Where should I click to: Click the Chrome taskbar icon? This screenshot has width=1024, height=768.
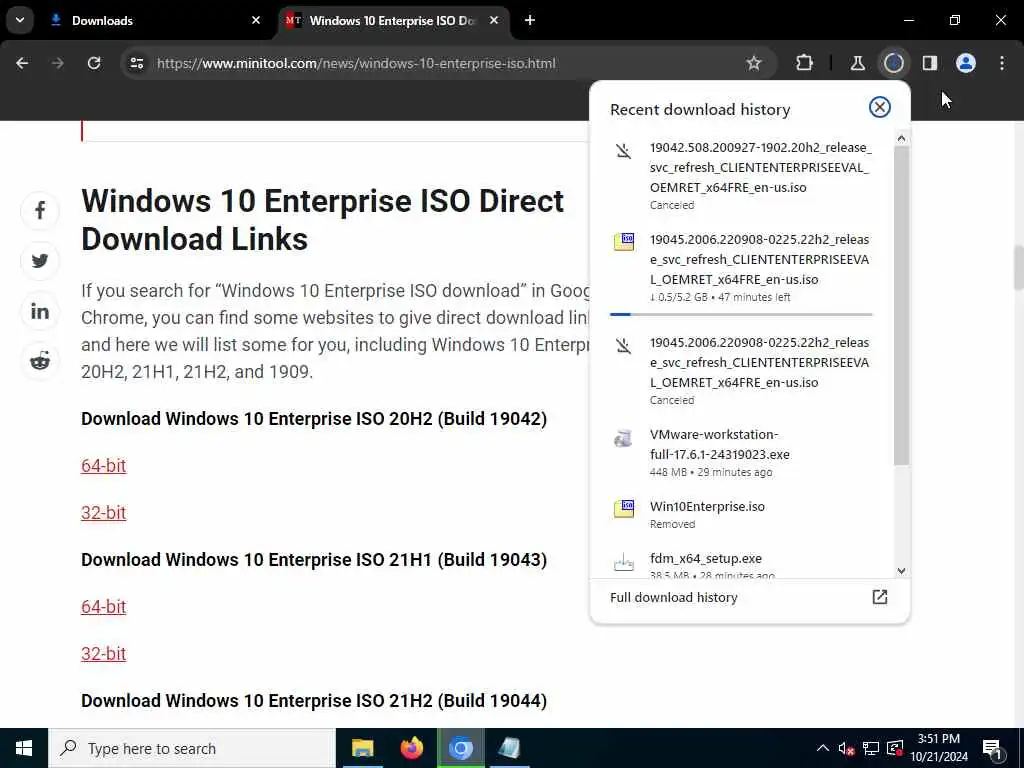tap(460, 748)
